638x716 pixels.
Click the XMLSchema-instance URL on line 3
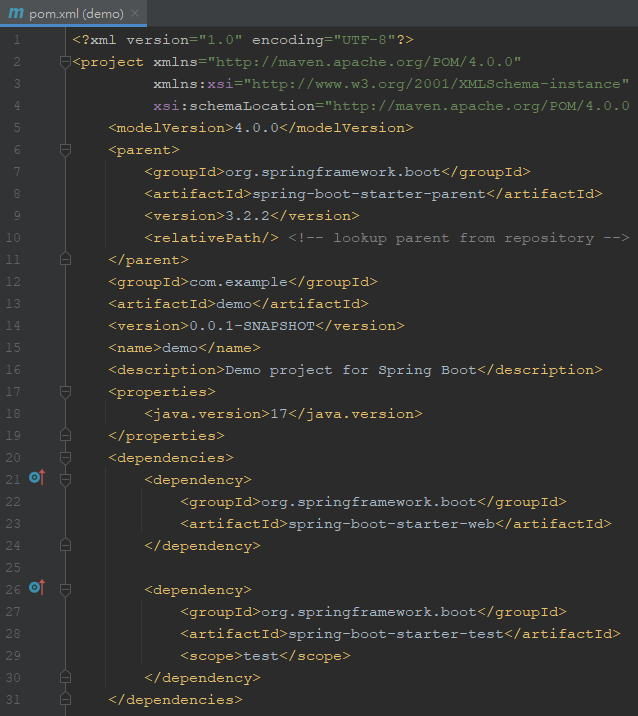point(436,84)
